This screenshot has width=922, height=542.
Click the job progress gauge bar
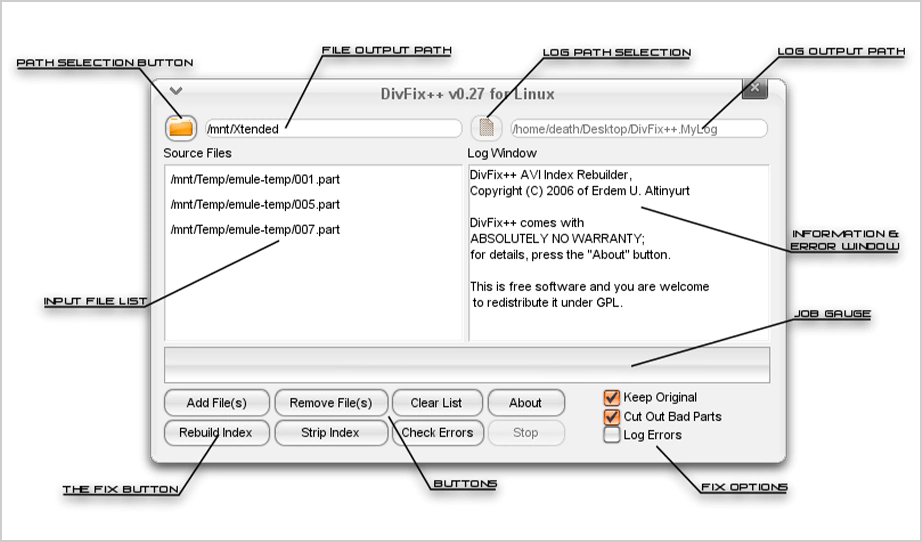[x=467, y=365]
